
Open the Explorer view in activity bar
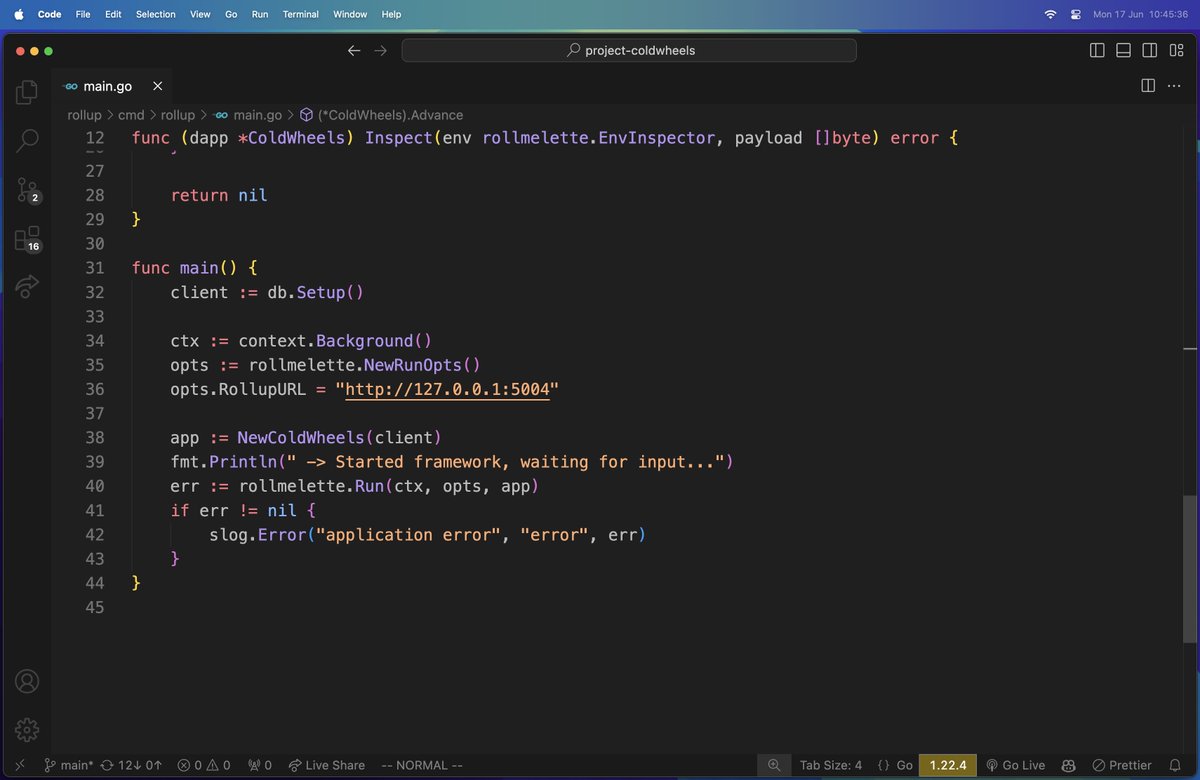click(27, 92)
